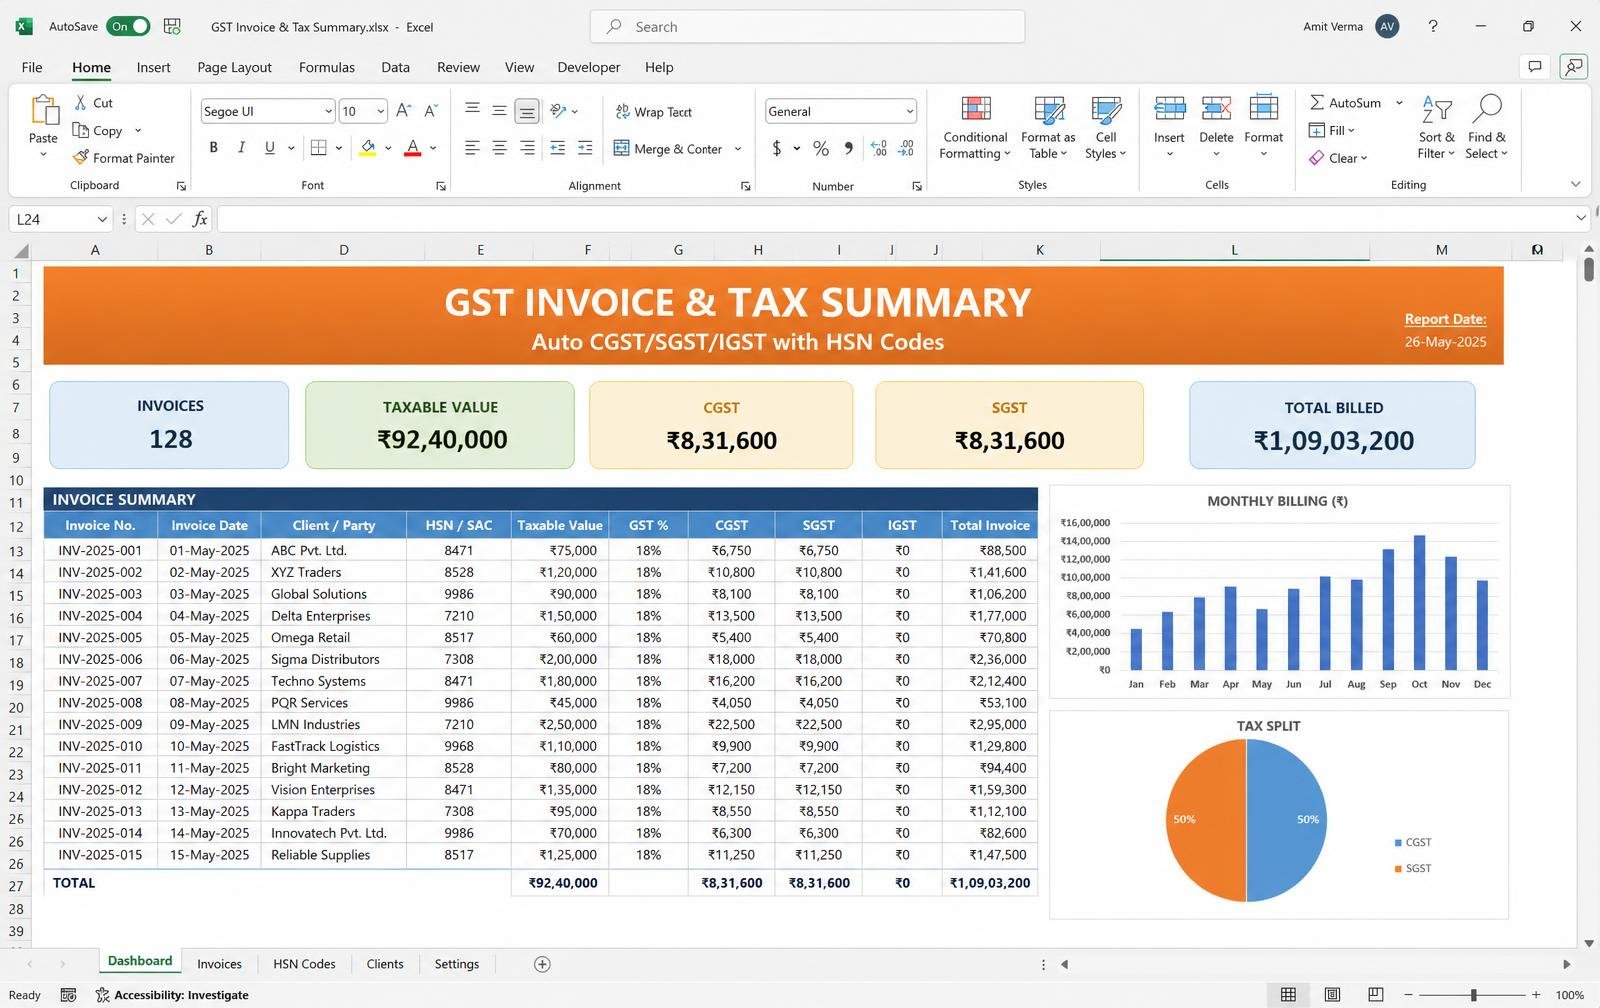
Task: Increase font size with the larger A icon
Action: (x=403, y=111)
